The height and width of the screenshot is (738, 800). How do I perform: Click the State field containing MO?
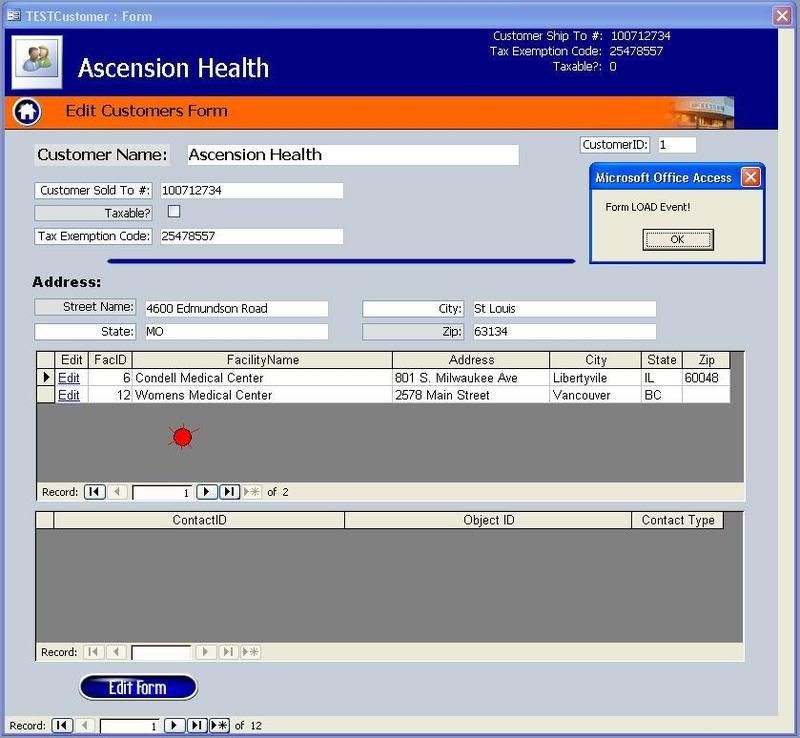click(236, 331)
